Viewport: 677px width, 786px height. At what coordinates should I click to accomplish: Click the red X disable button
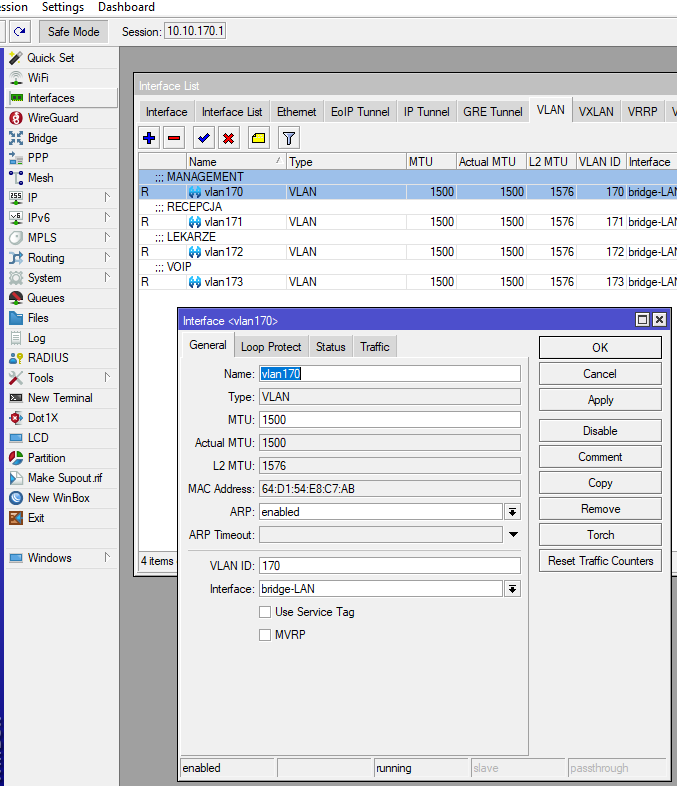(229, 138)
